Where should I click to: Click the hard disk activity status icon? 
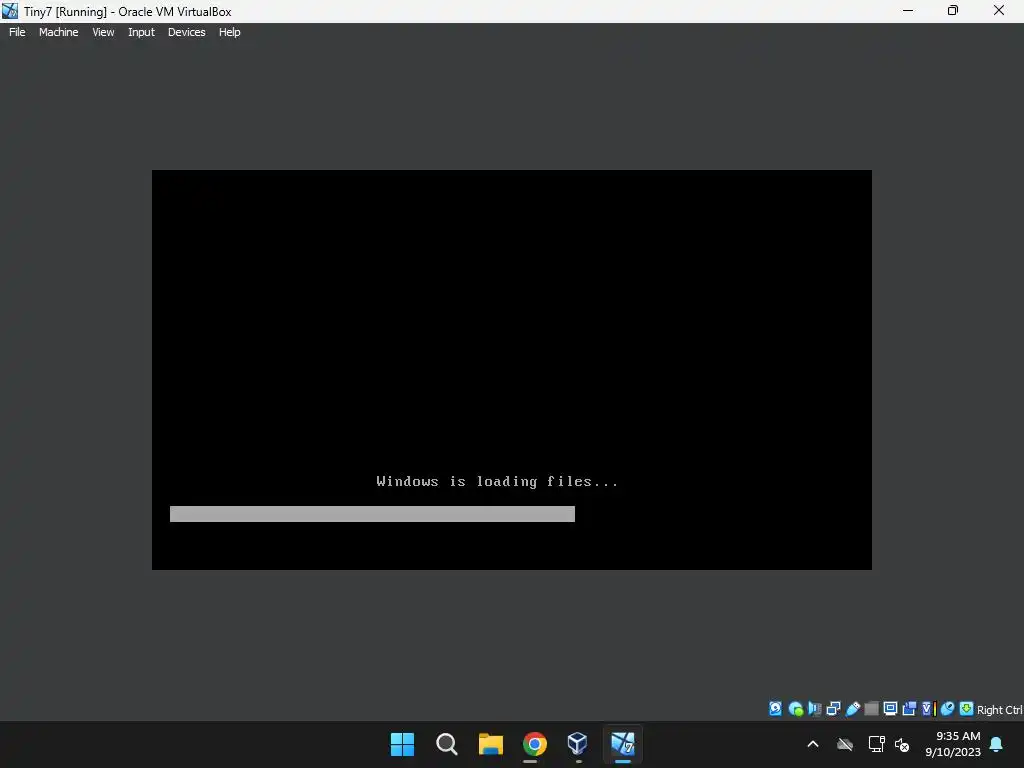(775, 709)
